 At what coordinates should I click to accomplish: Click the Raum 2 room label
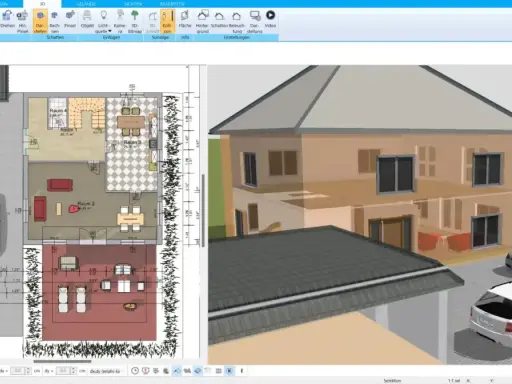click(86, 203)
